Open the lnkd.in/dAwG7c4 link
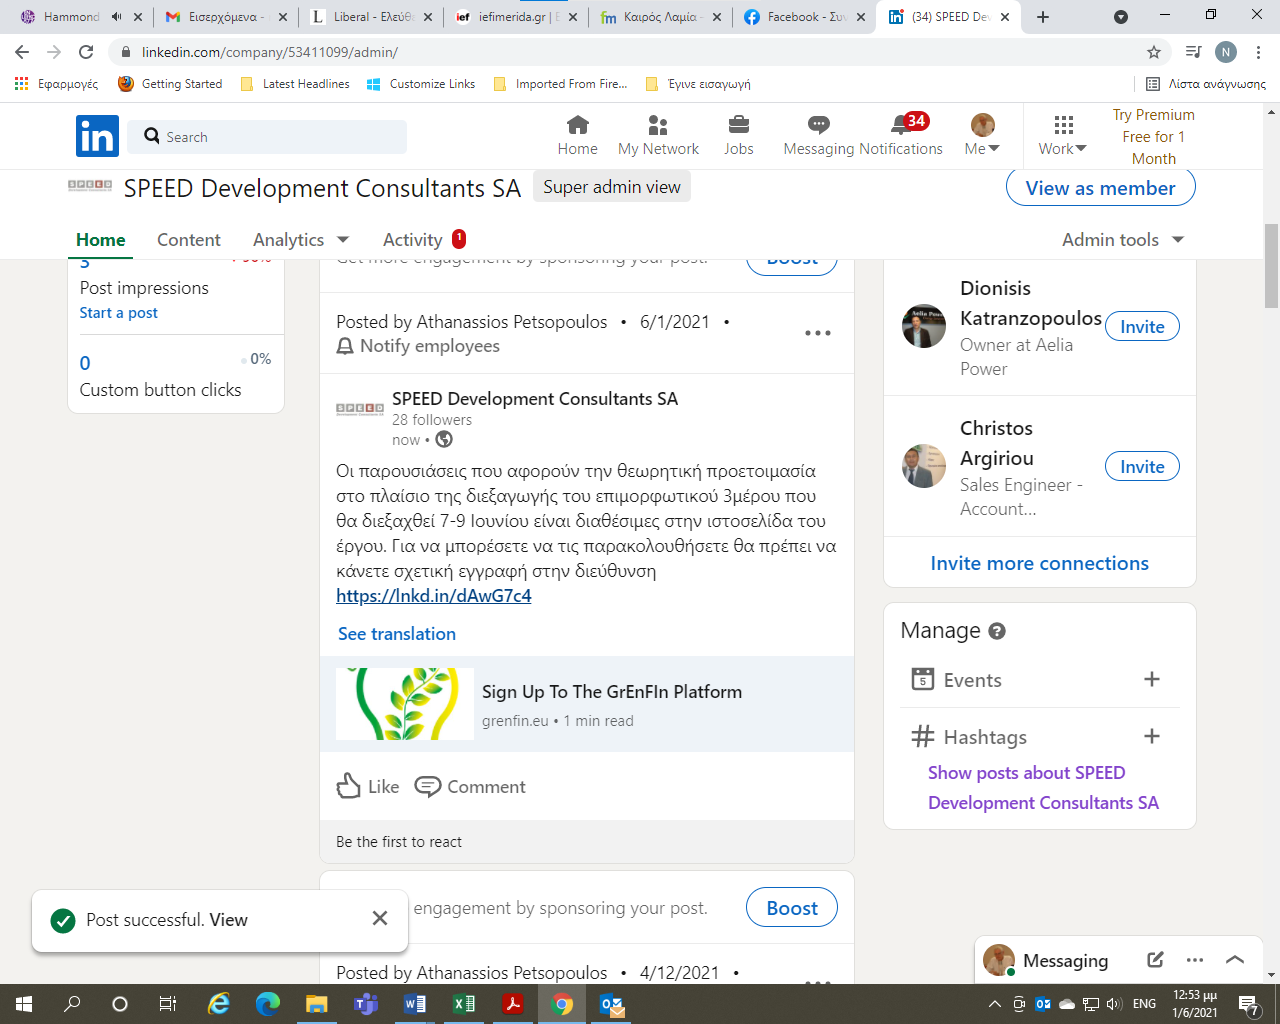Viewport: 1280px width, 1024px height. [434, 596]
